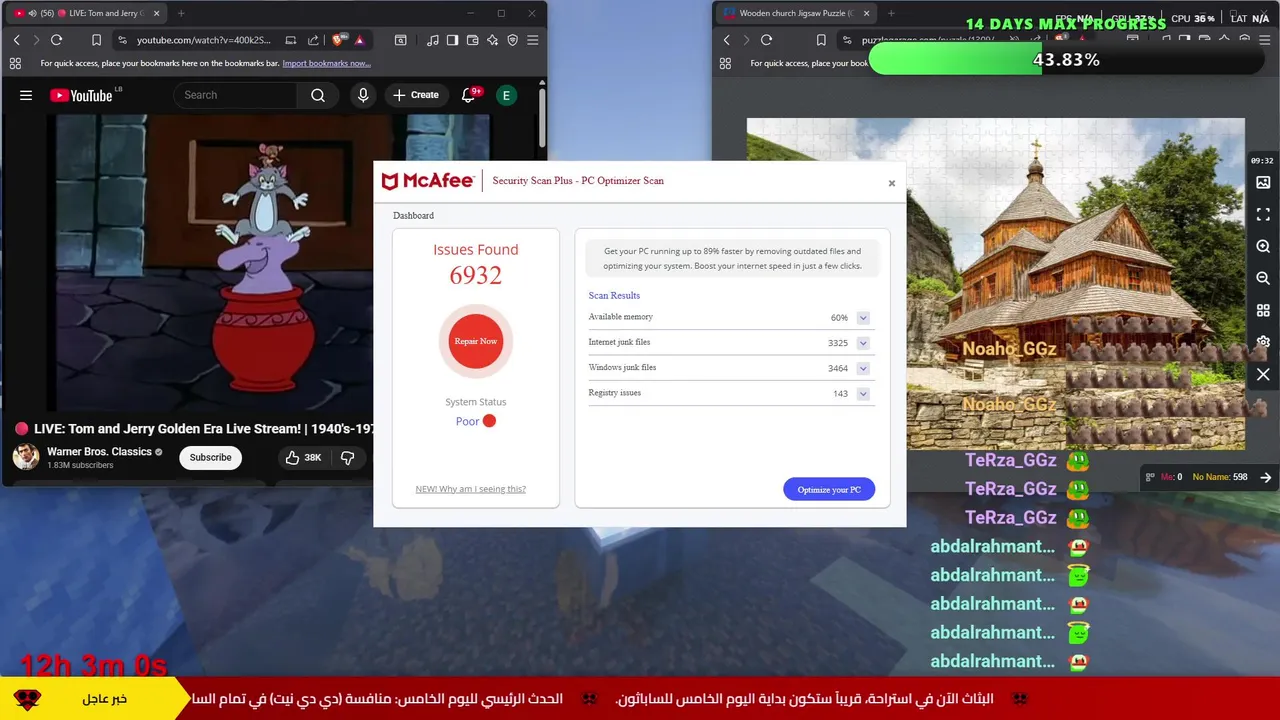Screen dimensions: 1280x720
Task: Expand the Available memory result
Action: (863, 318)
